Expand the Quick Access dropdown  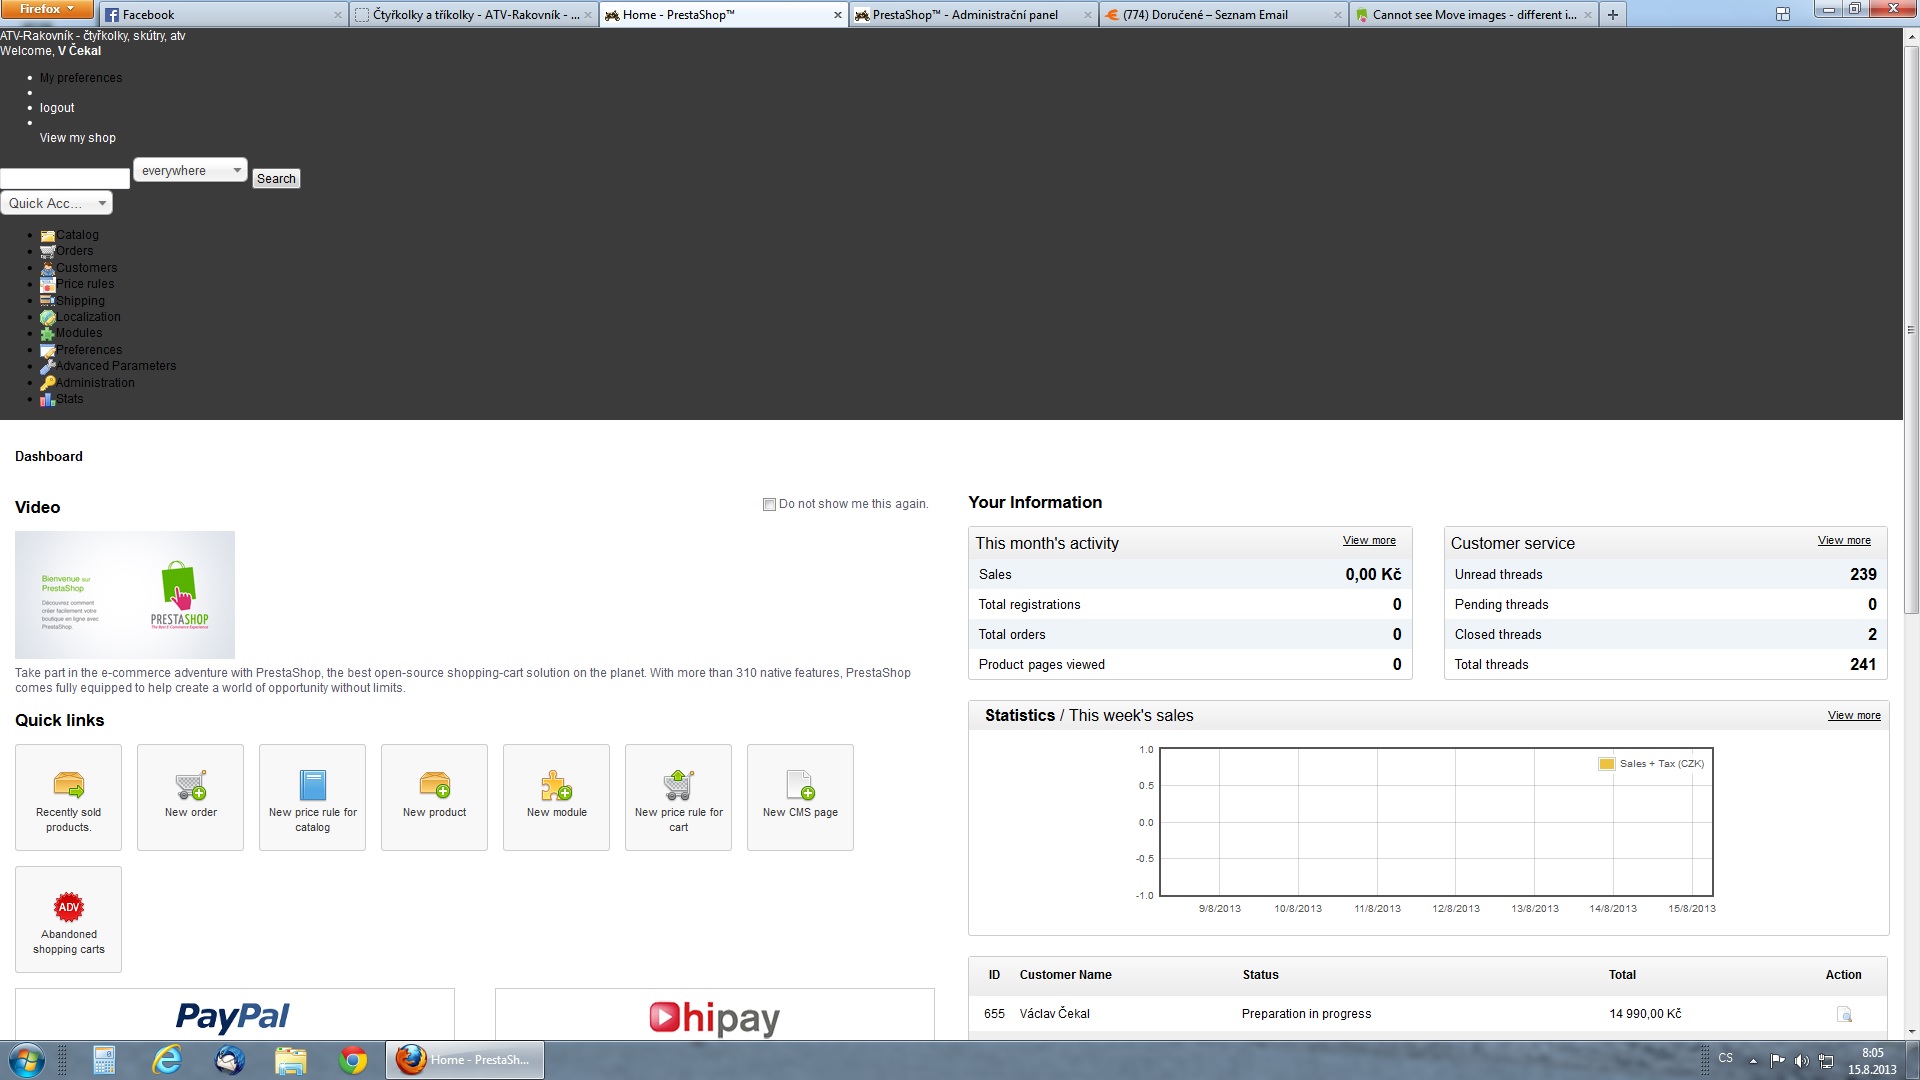click(56, 203)
